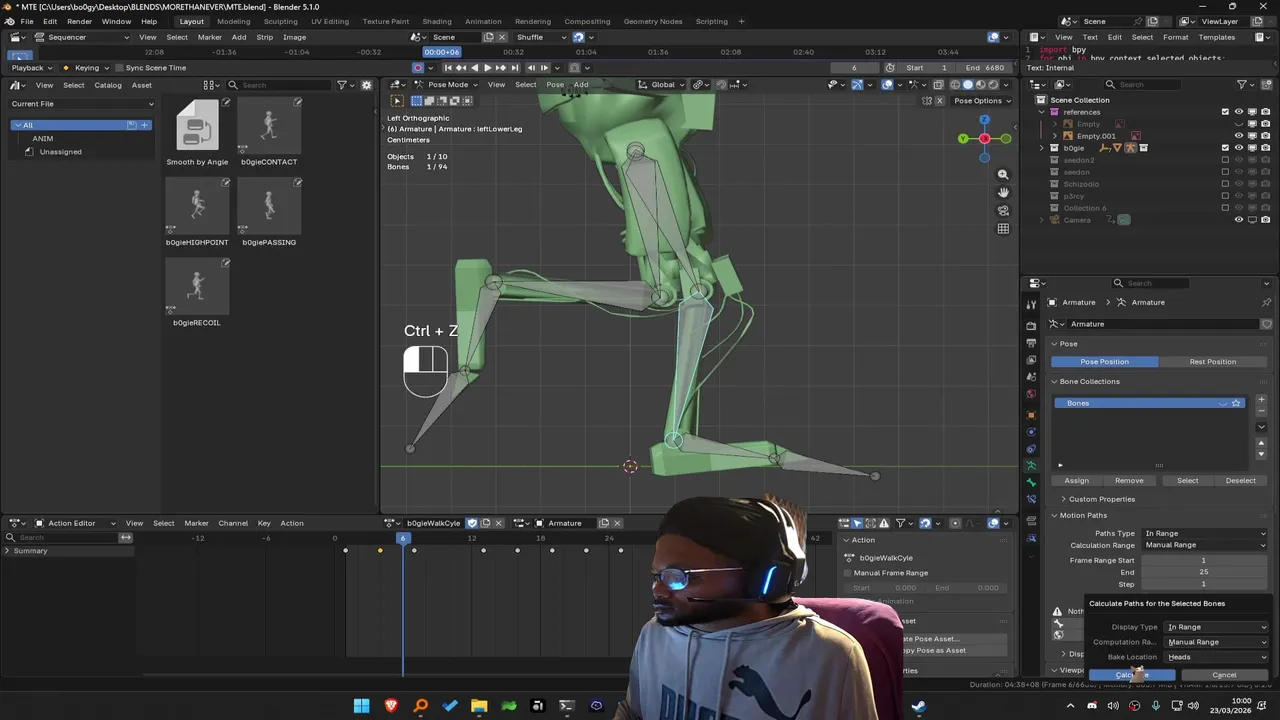Screen dimensions: 1280x720
Task: Click the pan hand viewport gizmo
Action: point(1003,192)
